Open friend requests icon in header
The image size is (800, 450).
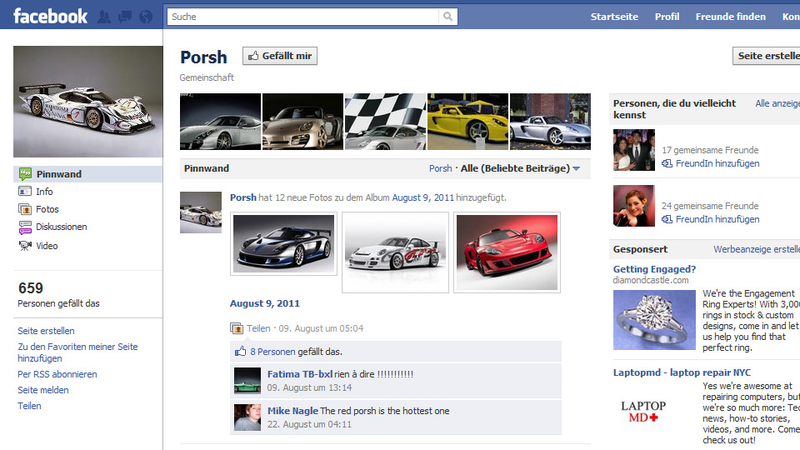(104, 17)
